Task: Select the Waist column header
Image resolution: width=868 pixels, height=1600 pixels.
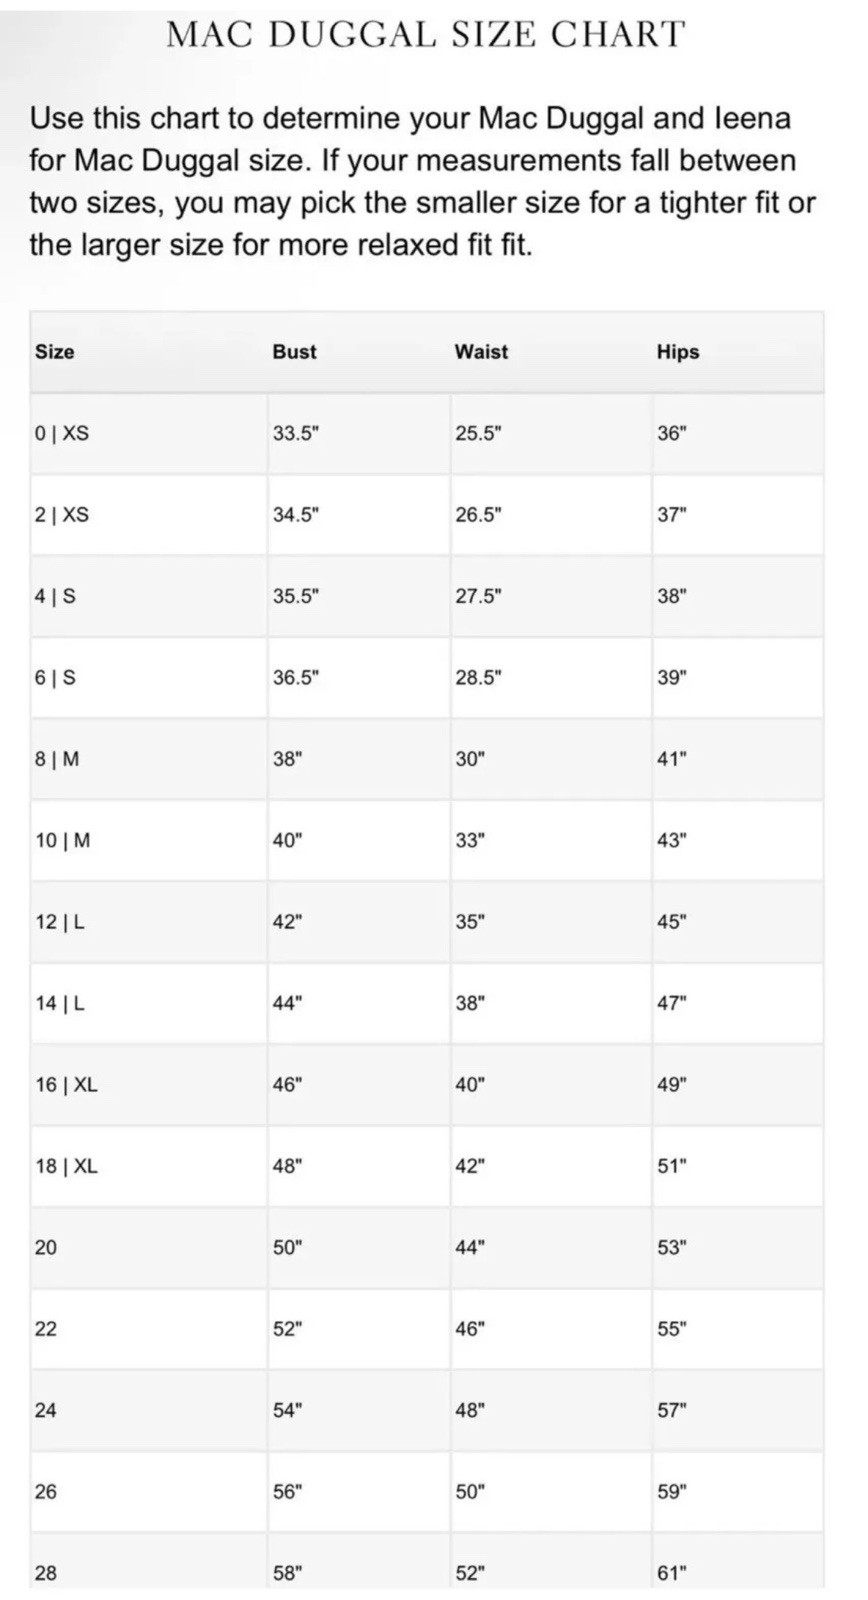Action: pos(481,352)
